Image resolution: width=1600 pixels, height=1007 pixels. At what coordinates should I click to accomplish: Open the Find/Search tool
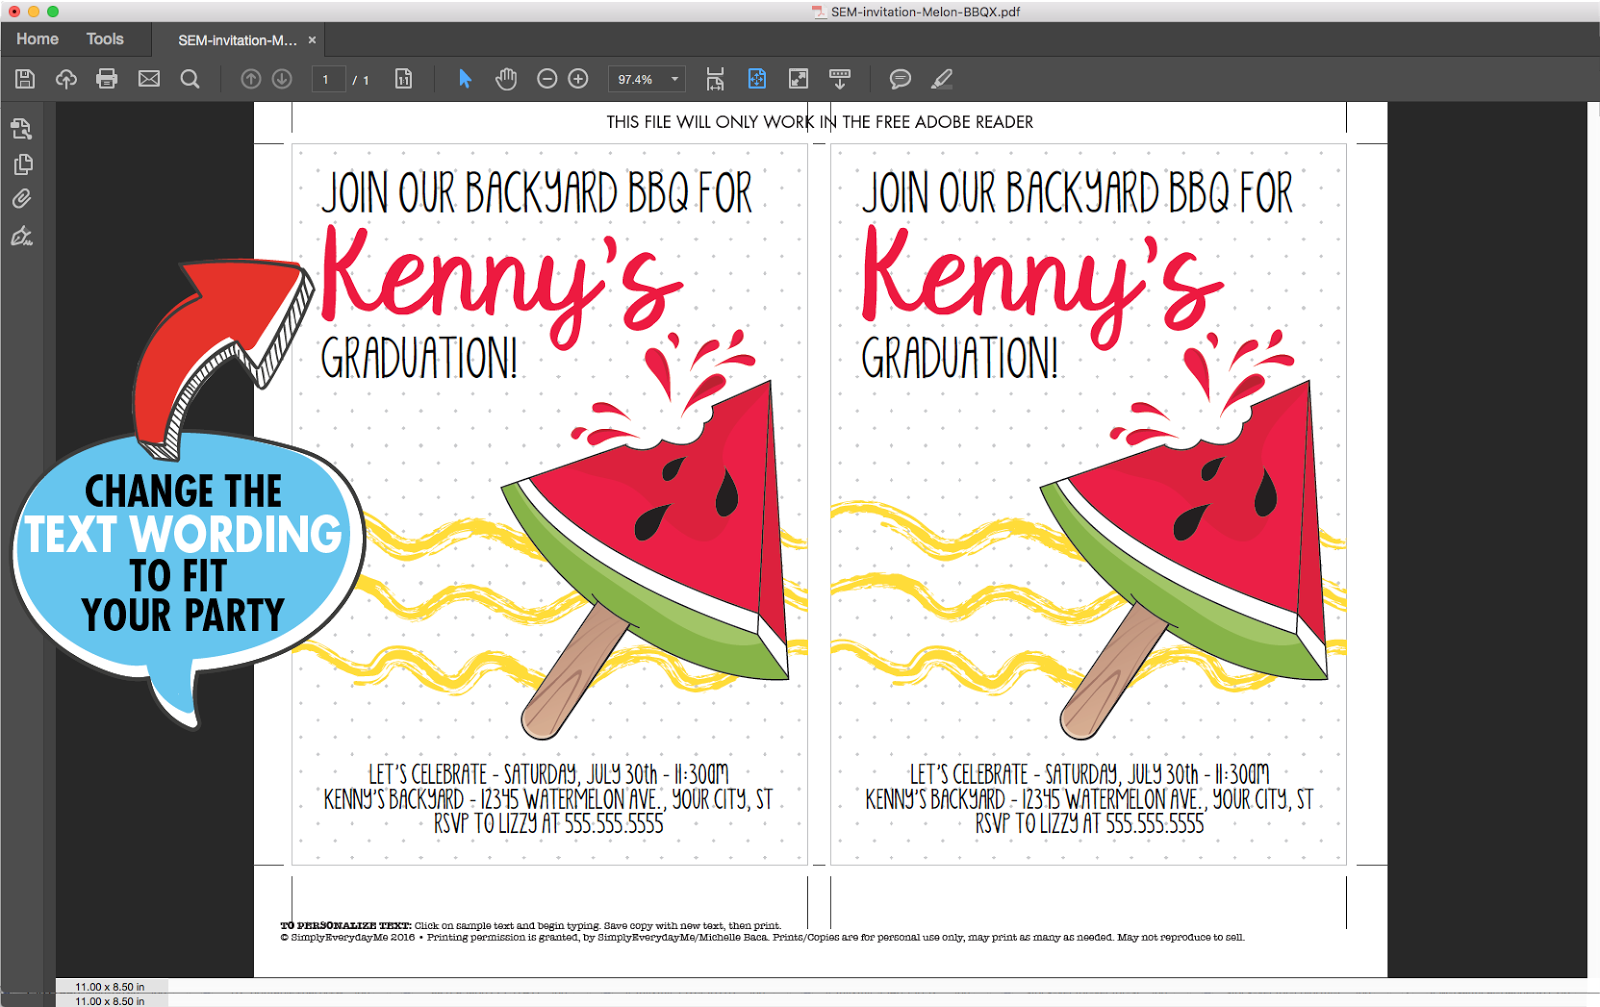pyautogui.click(x=190, y=78)
